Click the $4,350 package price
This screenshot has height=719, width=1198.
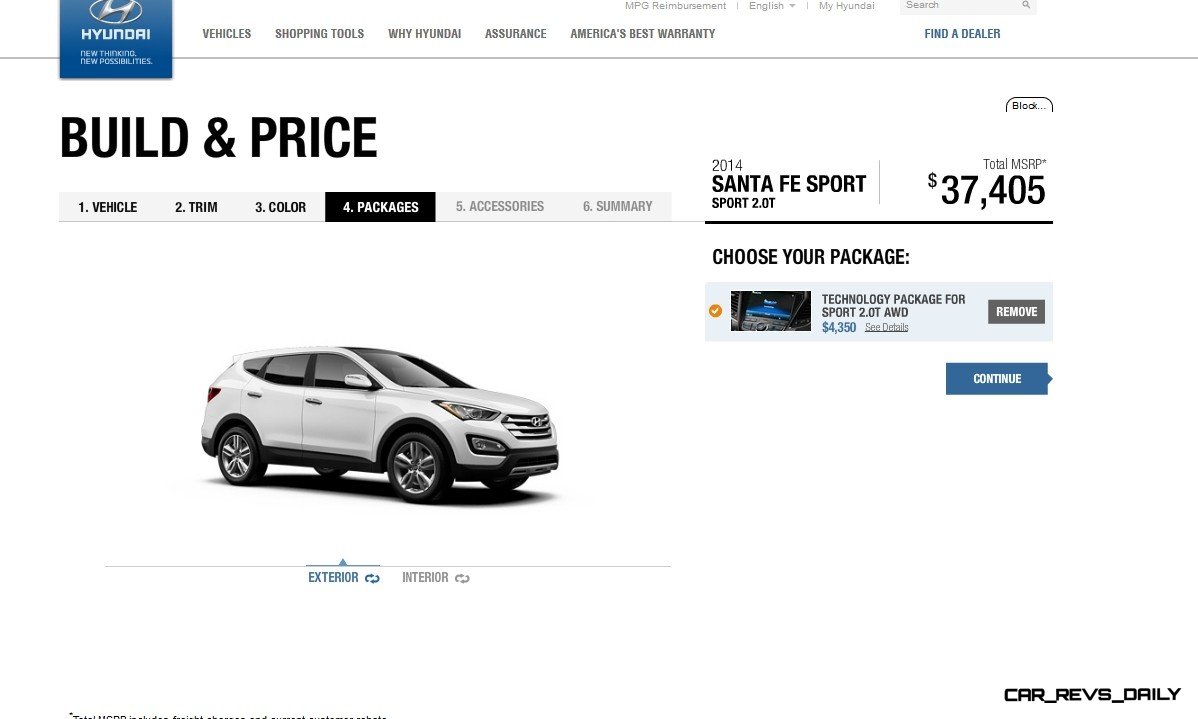click(839, 327)
